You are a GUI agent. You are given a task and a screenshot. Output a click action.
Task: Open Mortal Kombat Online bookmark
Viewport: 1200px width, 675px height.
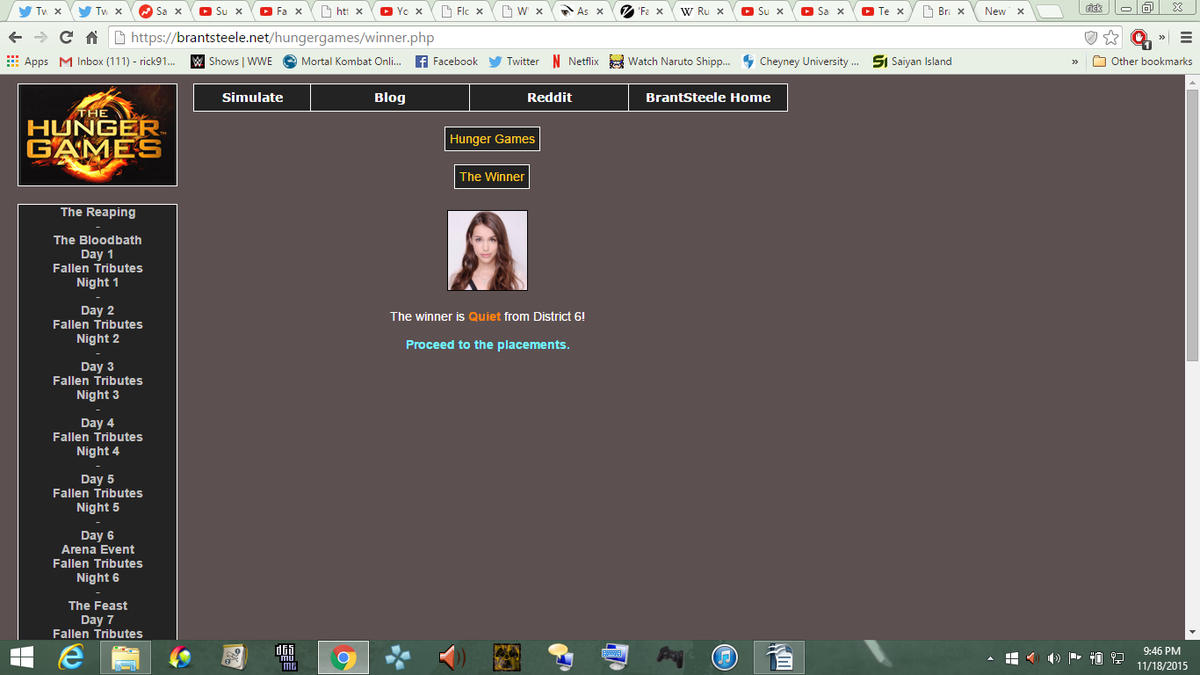(x=342, y=61)
